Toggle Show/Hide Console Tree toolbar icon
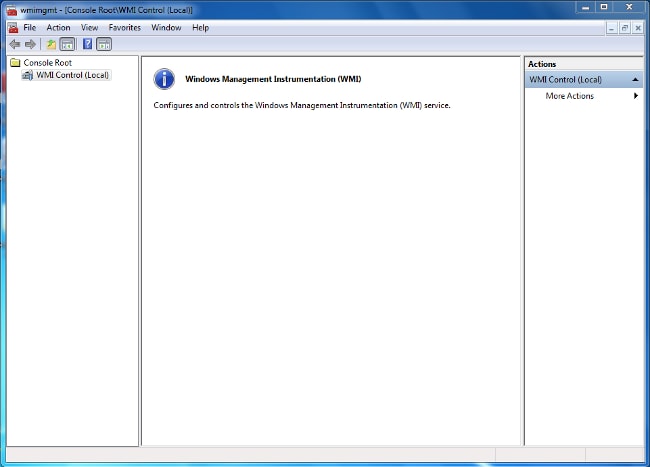The image size is (650, 467). [68, 44]
